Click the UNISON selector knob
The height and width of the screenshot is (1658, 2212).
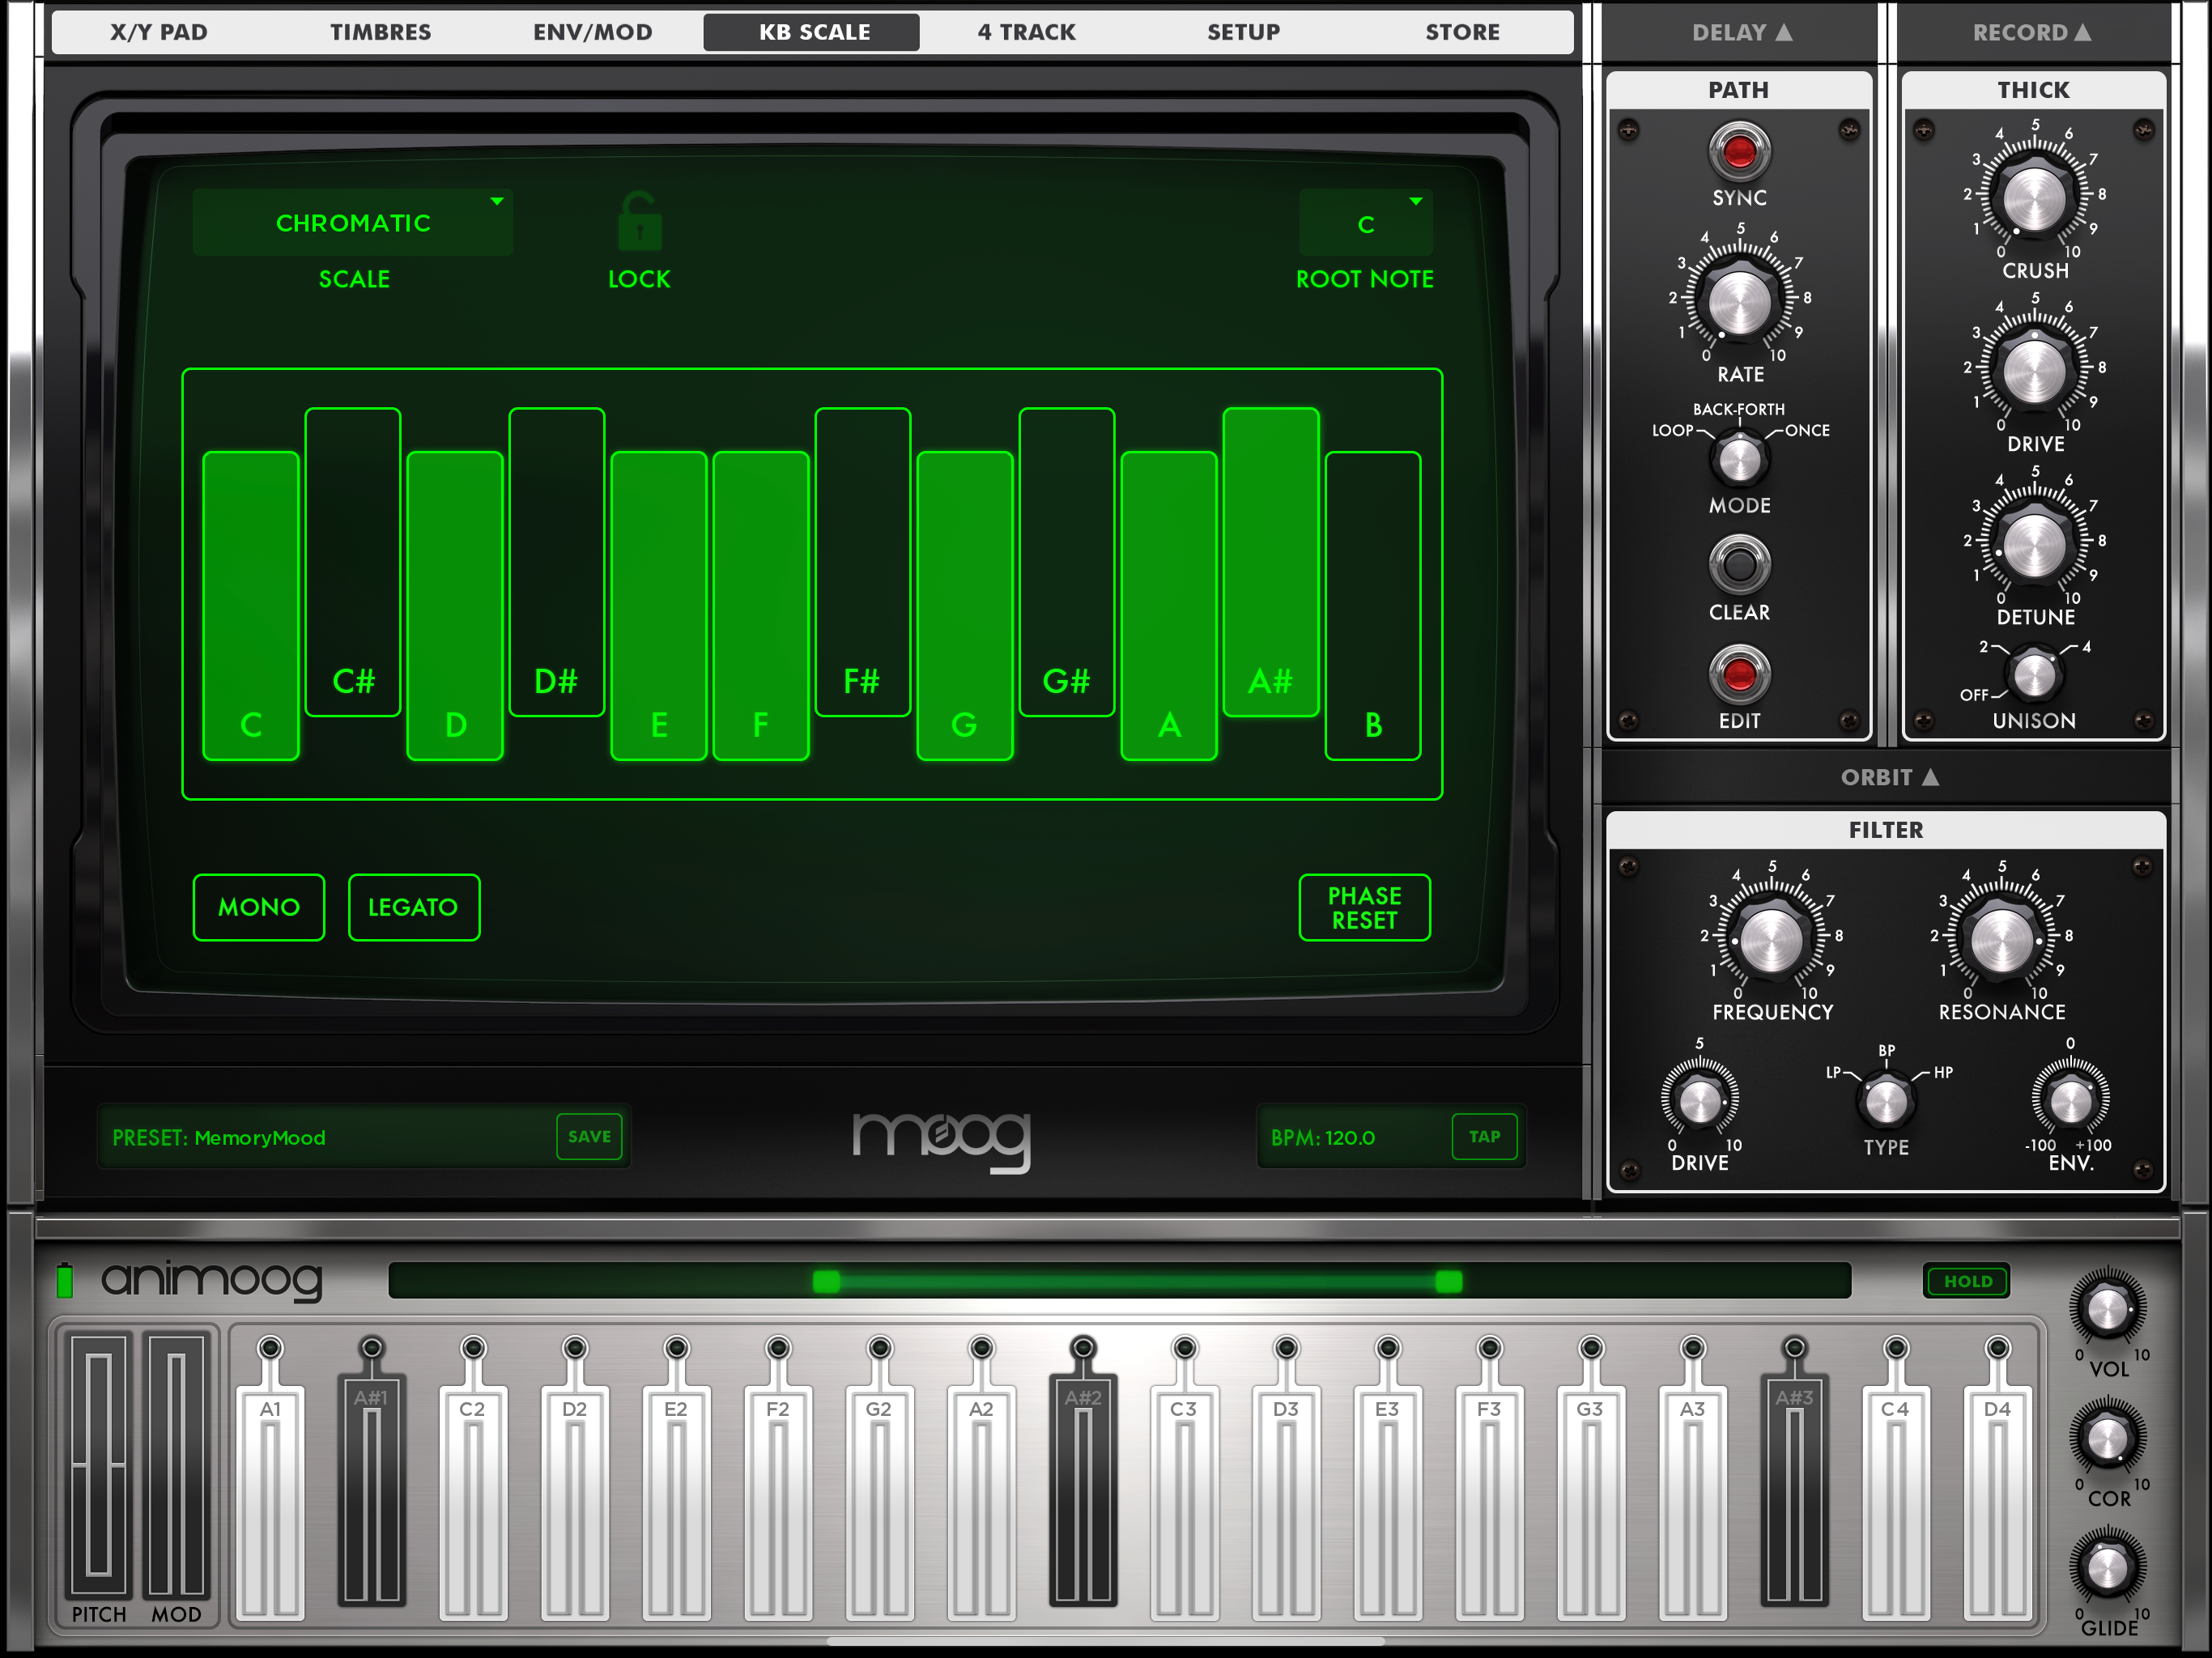[2034, 675]
